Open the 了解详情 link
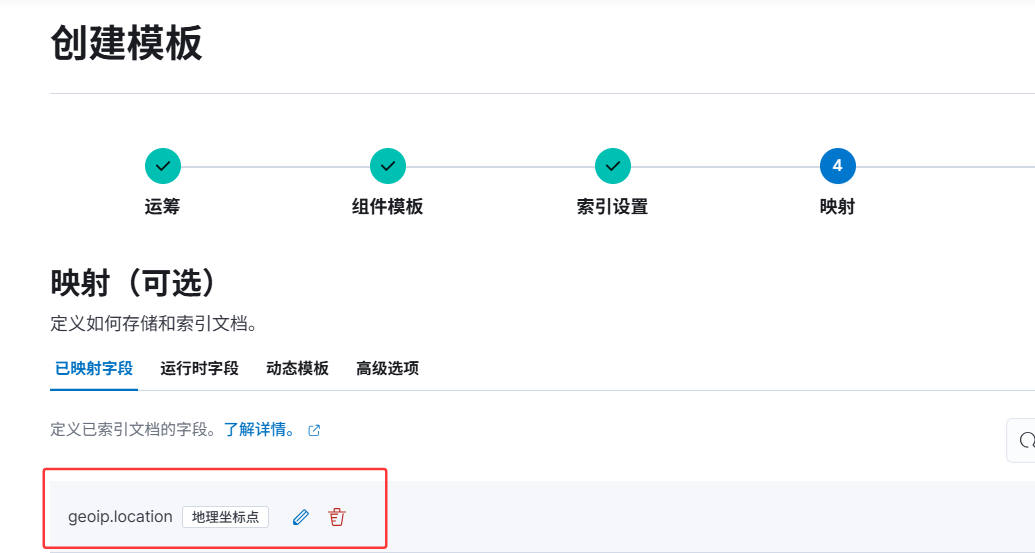 [x=260, y=430]
